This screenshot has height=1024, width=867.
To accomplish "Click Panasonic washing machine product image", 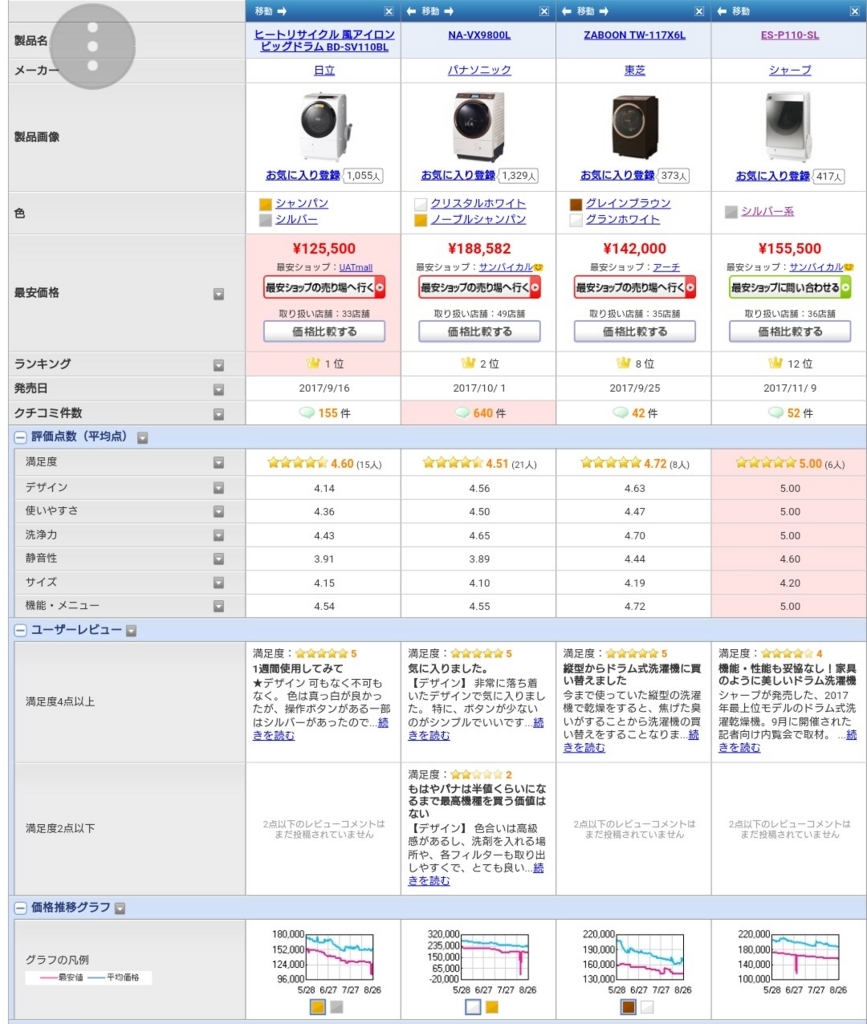I will coord(479,126).
